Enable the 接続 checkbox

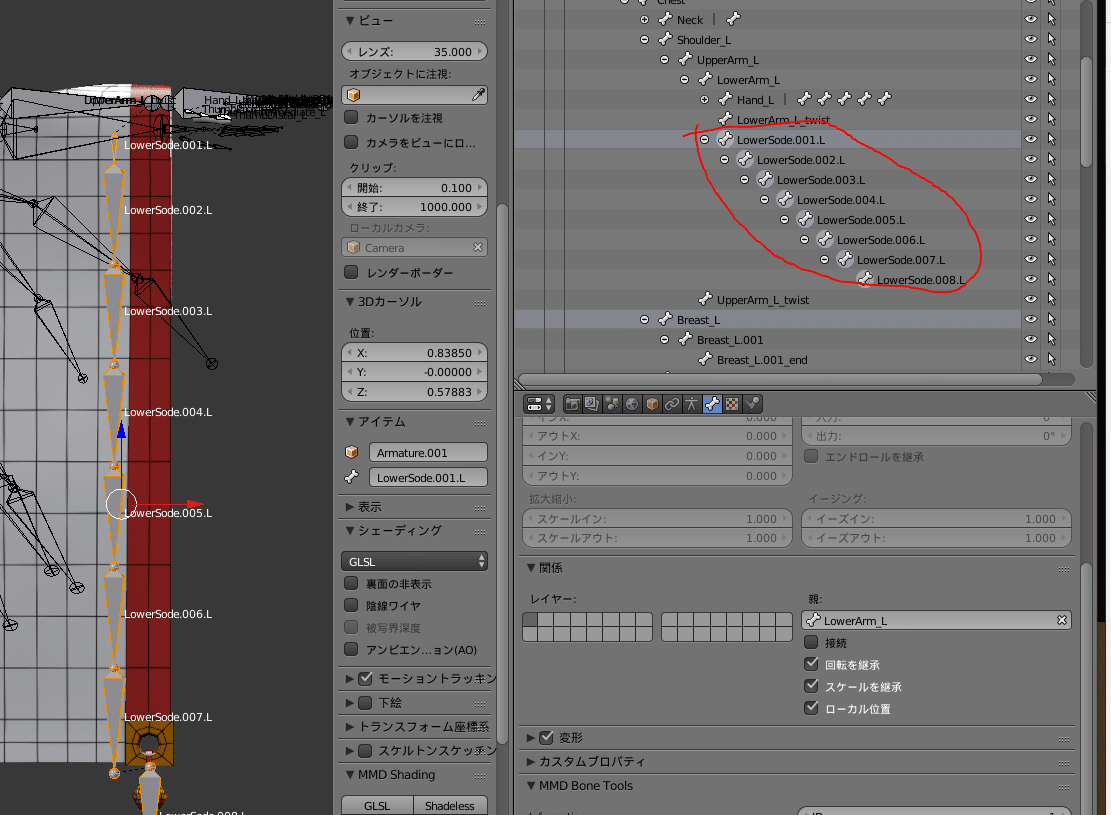coord(811,642)
